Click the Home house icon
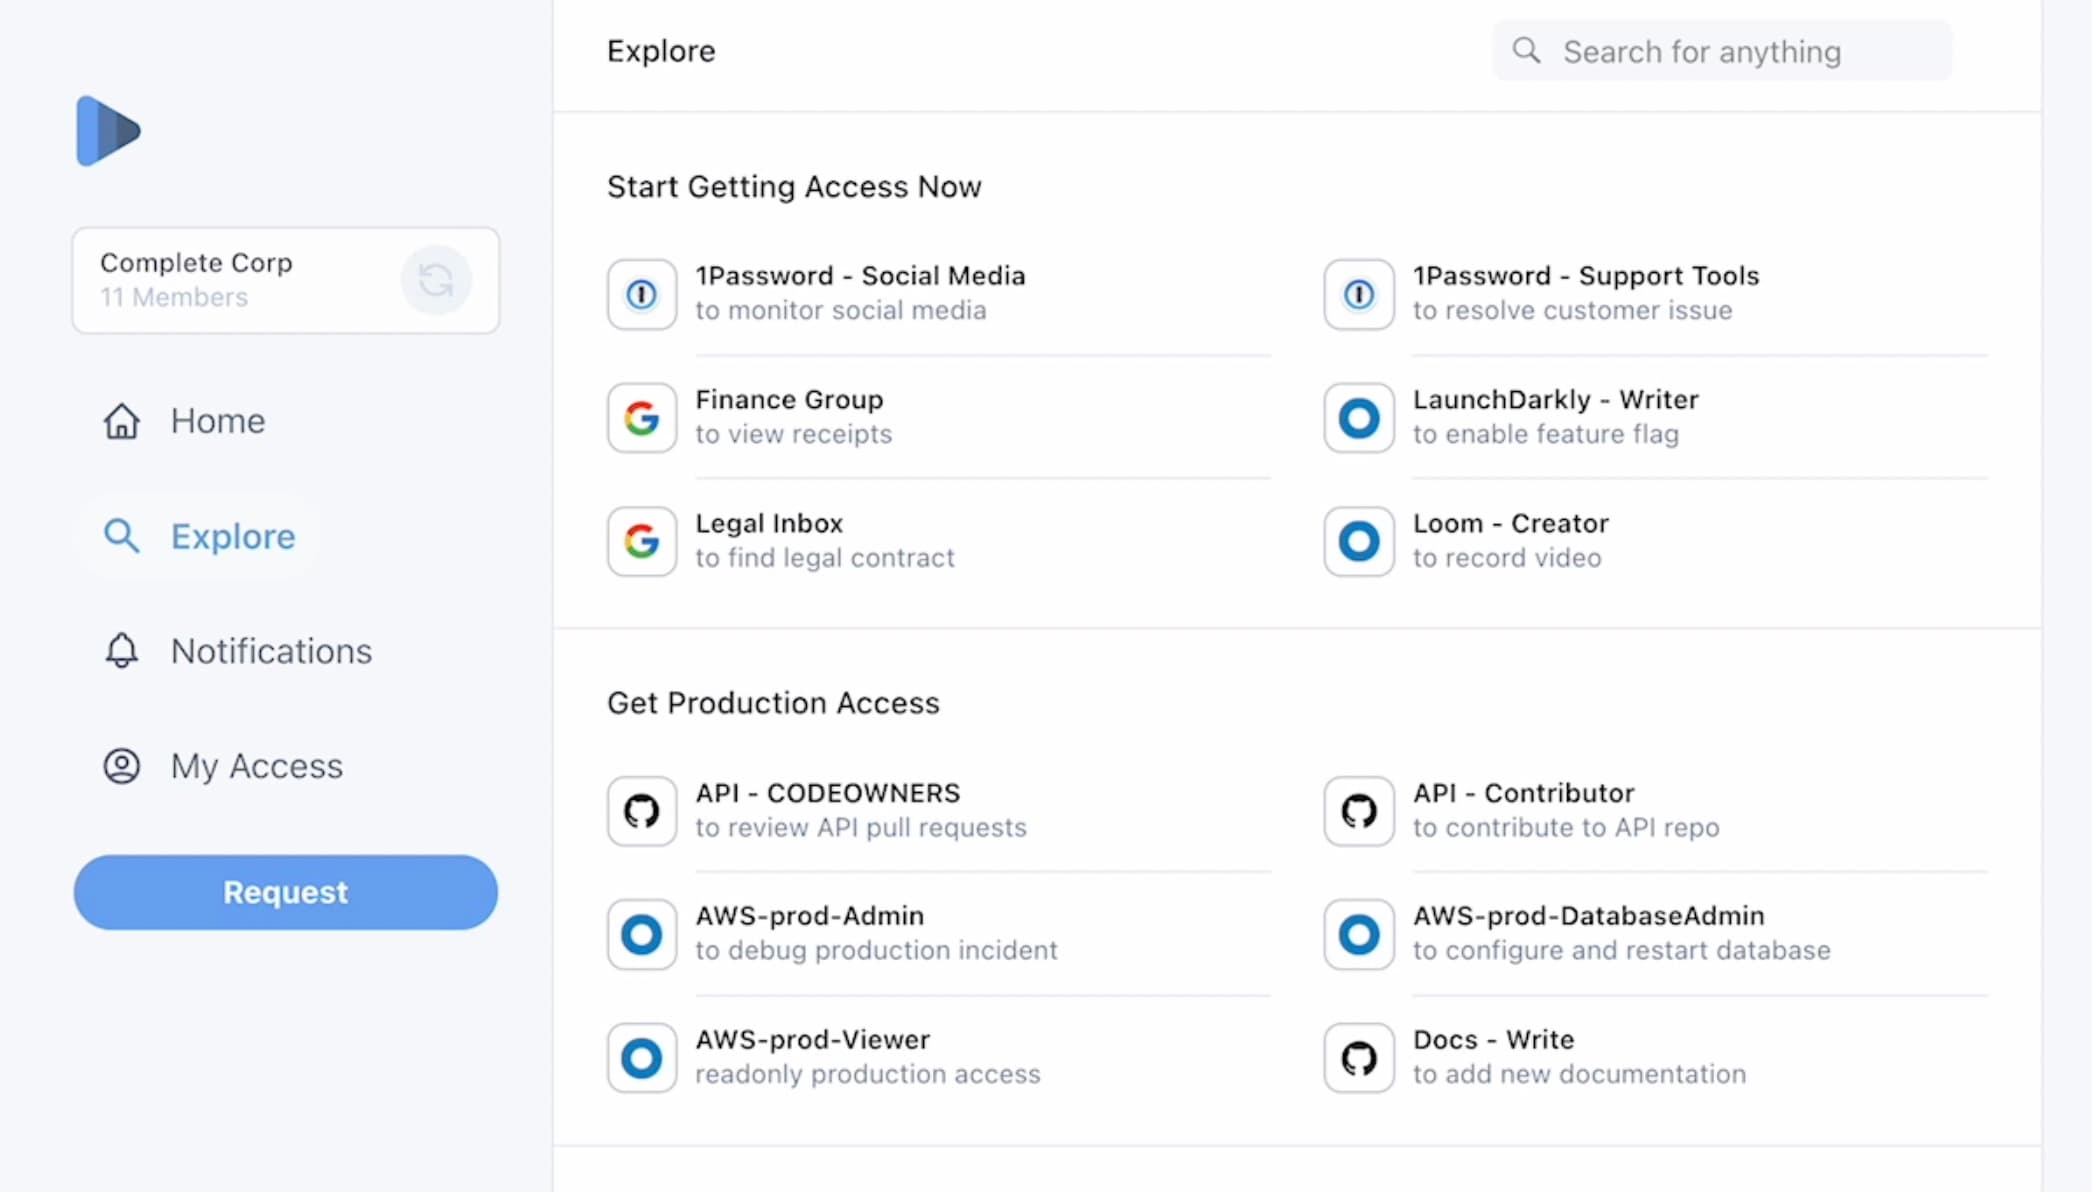This screenshot has height=1192, width=2092. pos(122,421)
